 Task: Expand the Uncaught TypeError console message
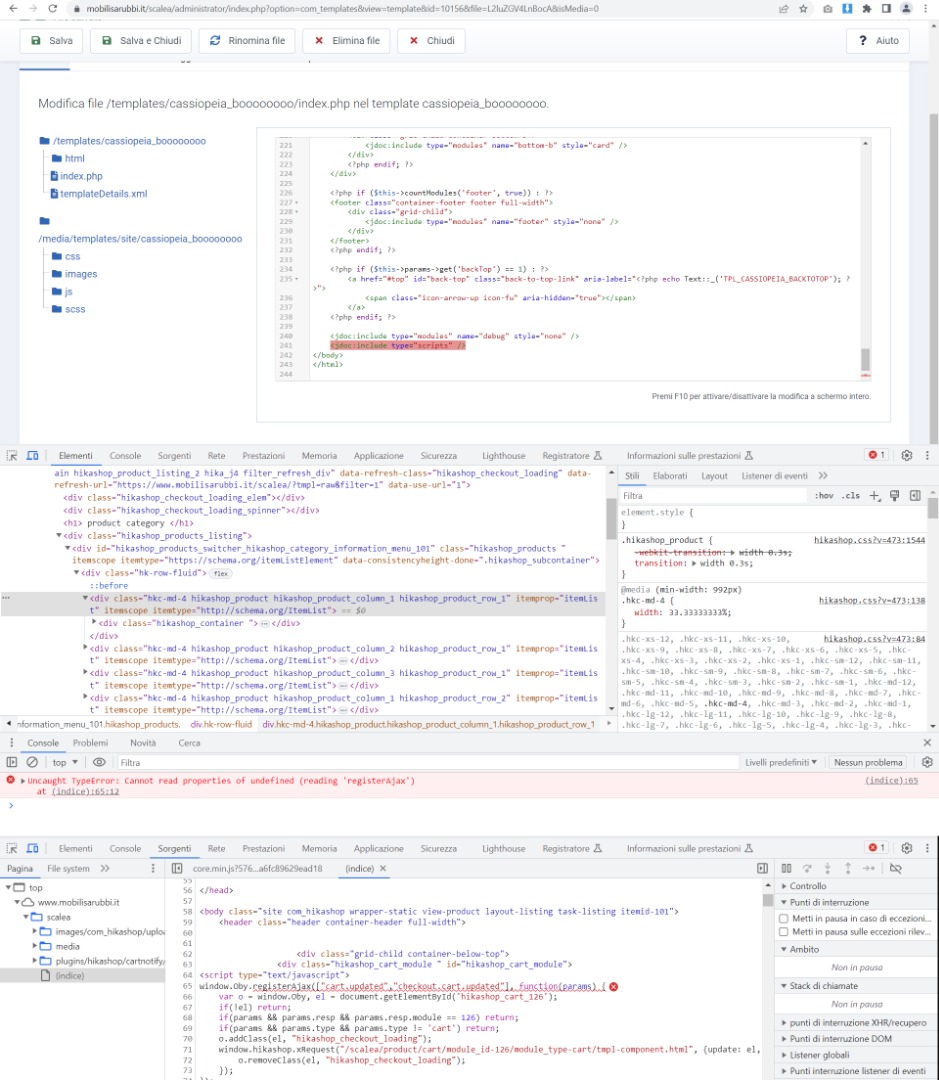(23, 780)
